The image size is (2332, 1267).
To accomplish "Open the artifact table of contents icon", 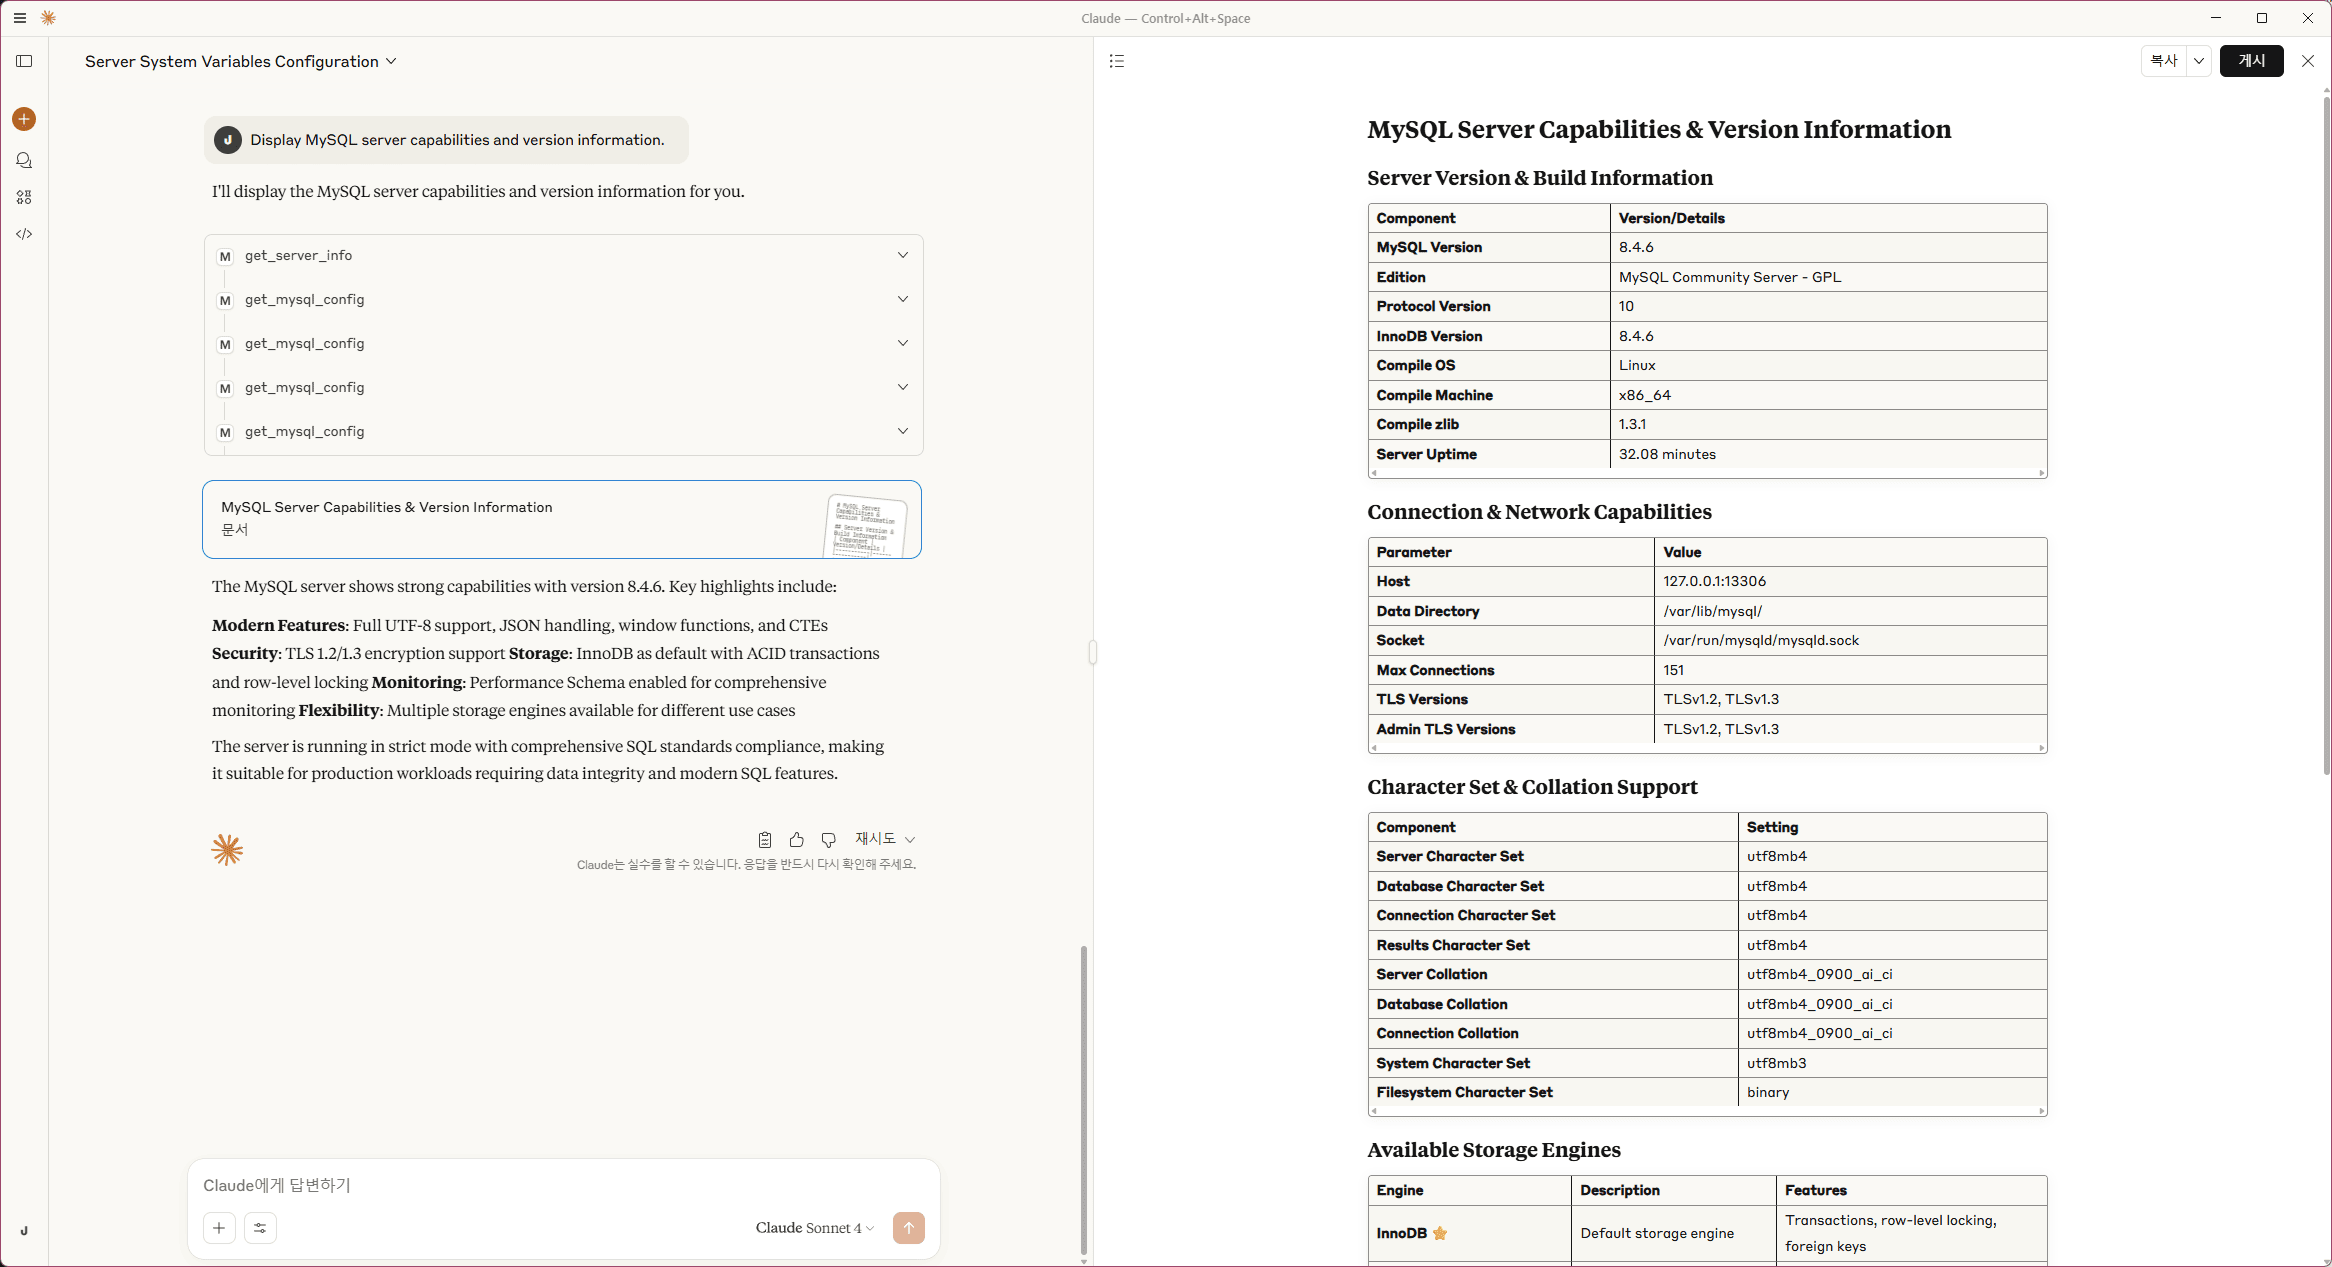I will point(1117,61).
